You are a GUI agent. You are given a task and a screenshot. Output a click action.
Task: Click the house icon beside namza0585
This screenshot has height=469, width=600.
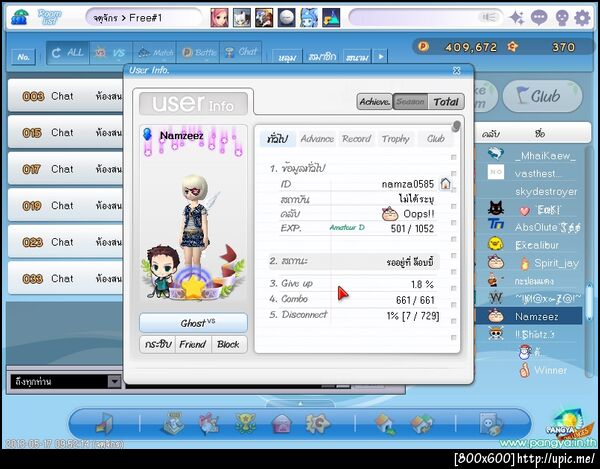tap(445, 184)
